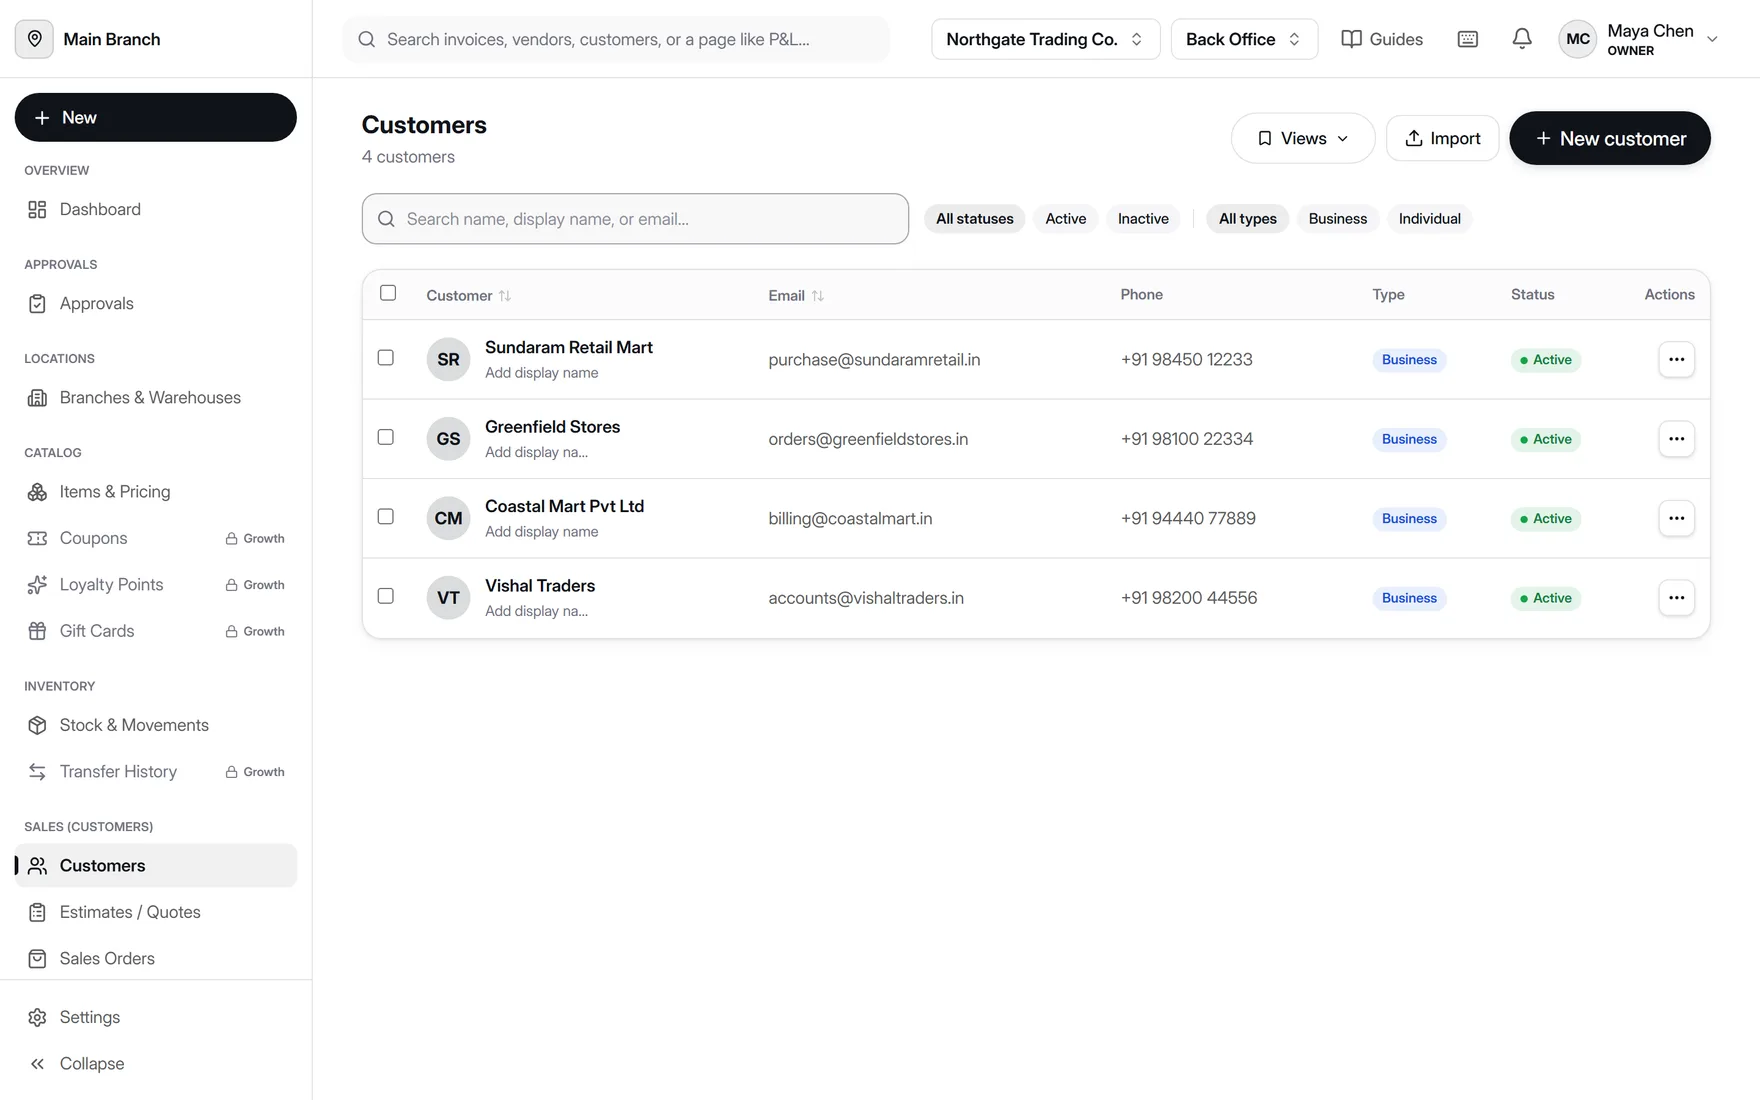
Task: Click the Gift Cards gift icon
Action: (37, 631)
